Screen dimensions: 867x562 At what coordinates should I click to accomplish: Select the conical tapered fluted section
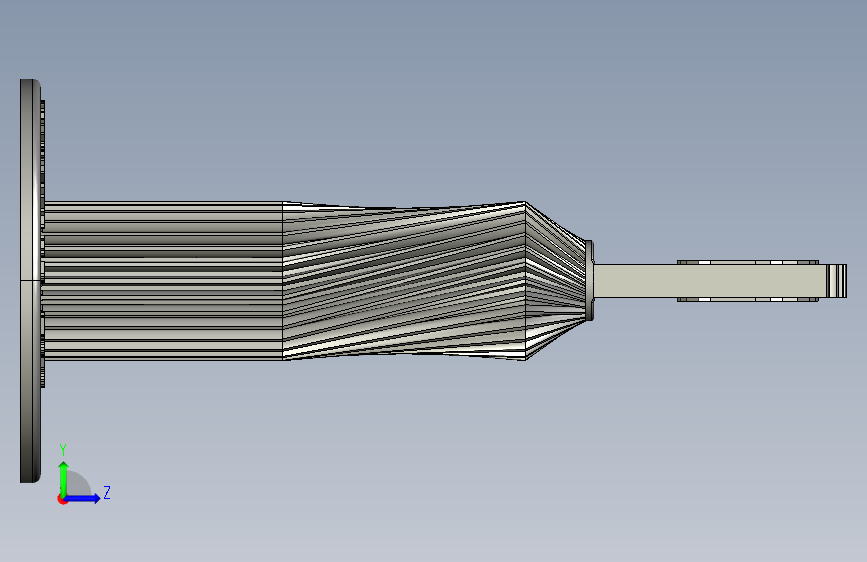(x=555, y=280)
